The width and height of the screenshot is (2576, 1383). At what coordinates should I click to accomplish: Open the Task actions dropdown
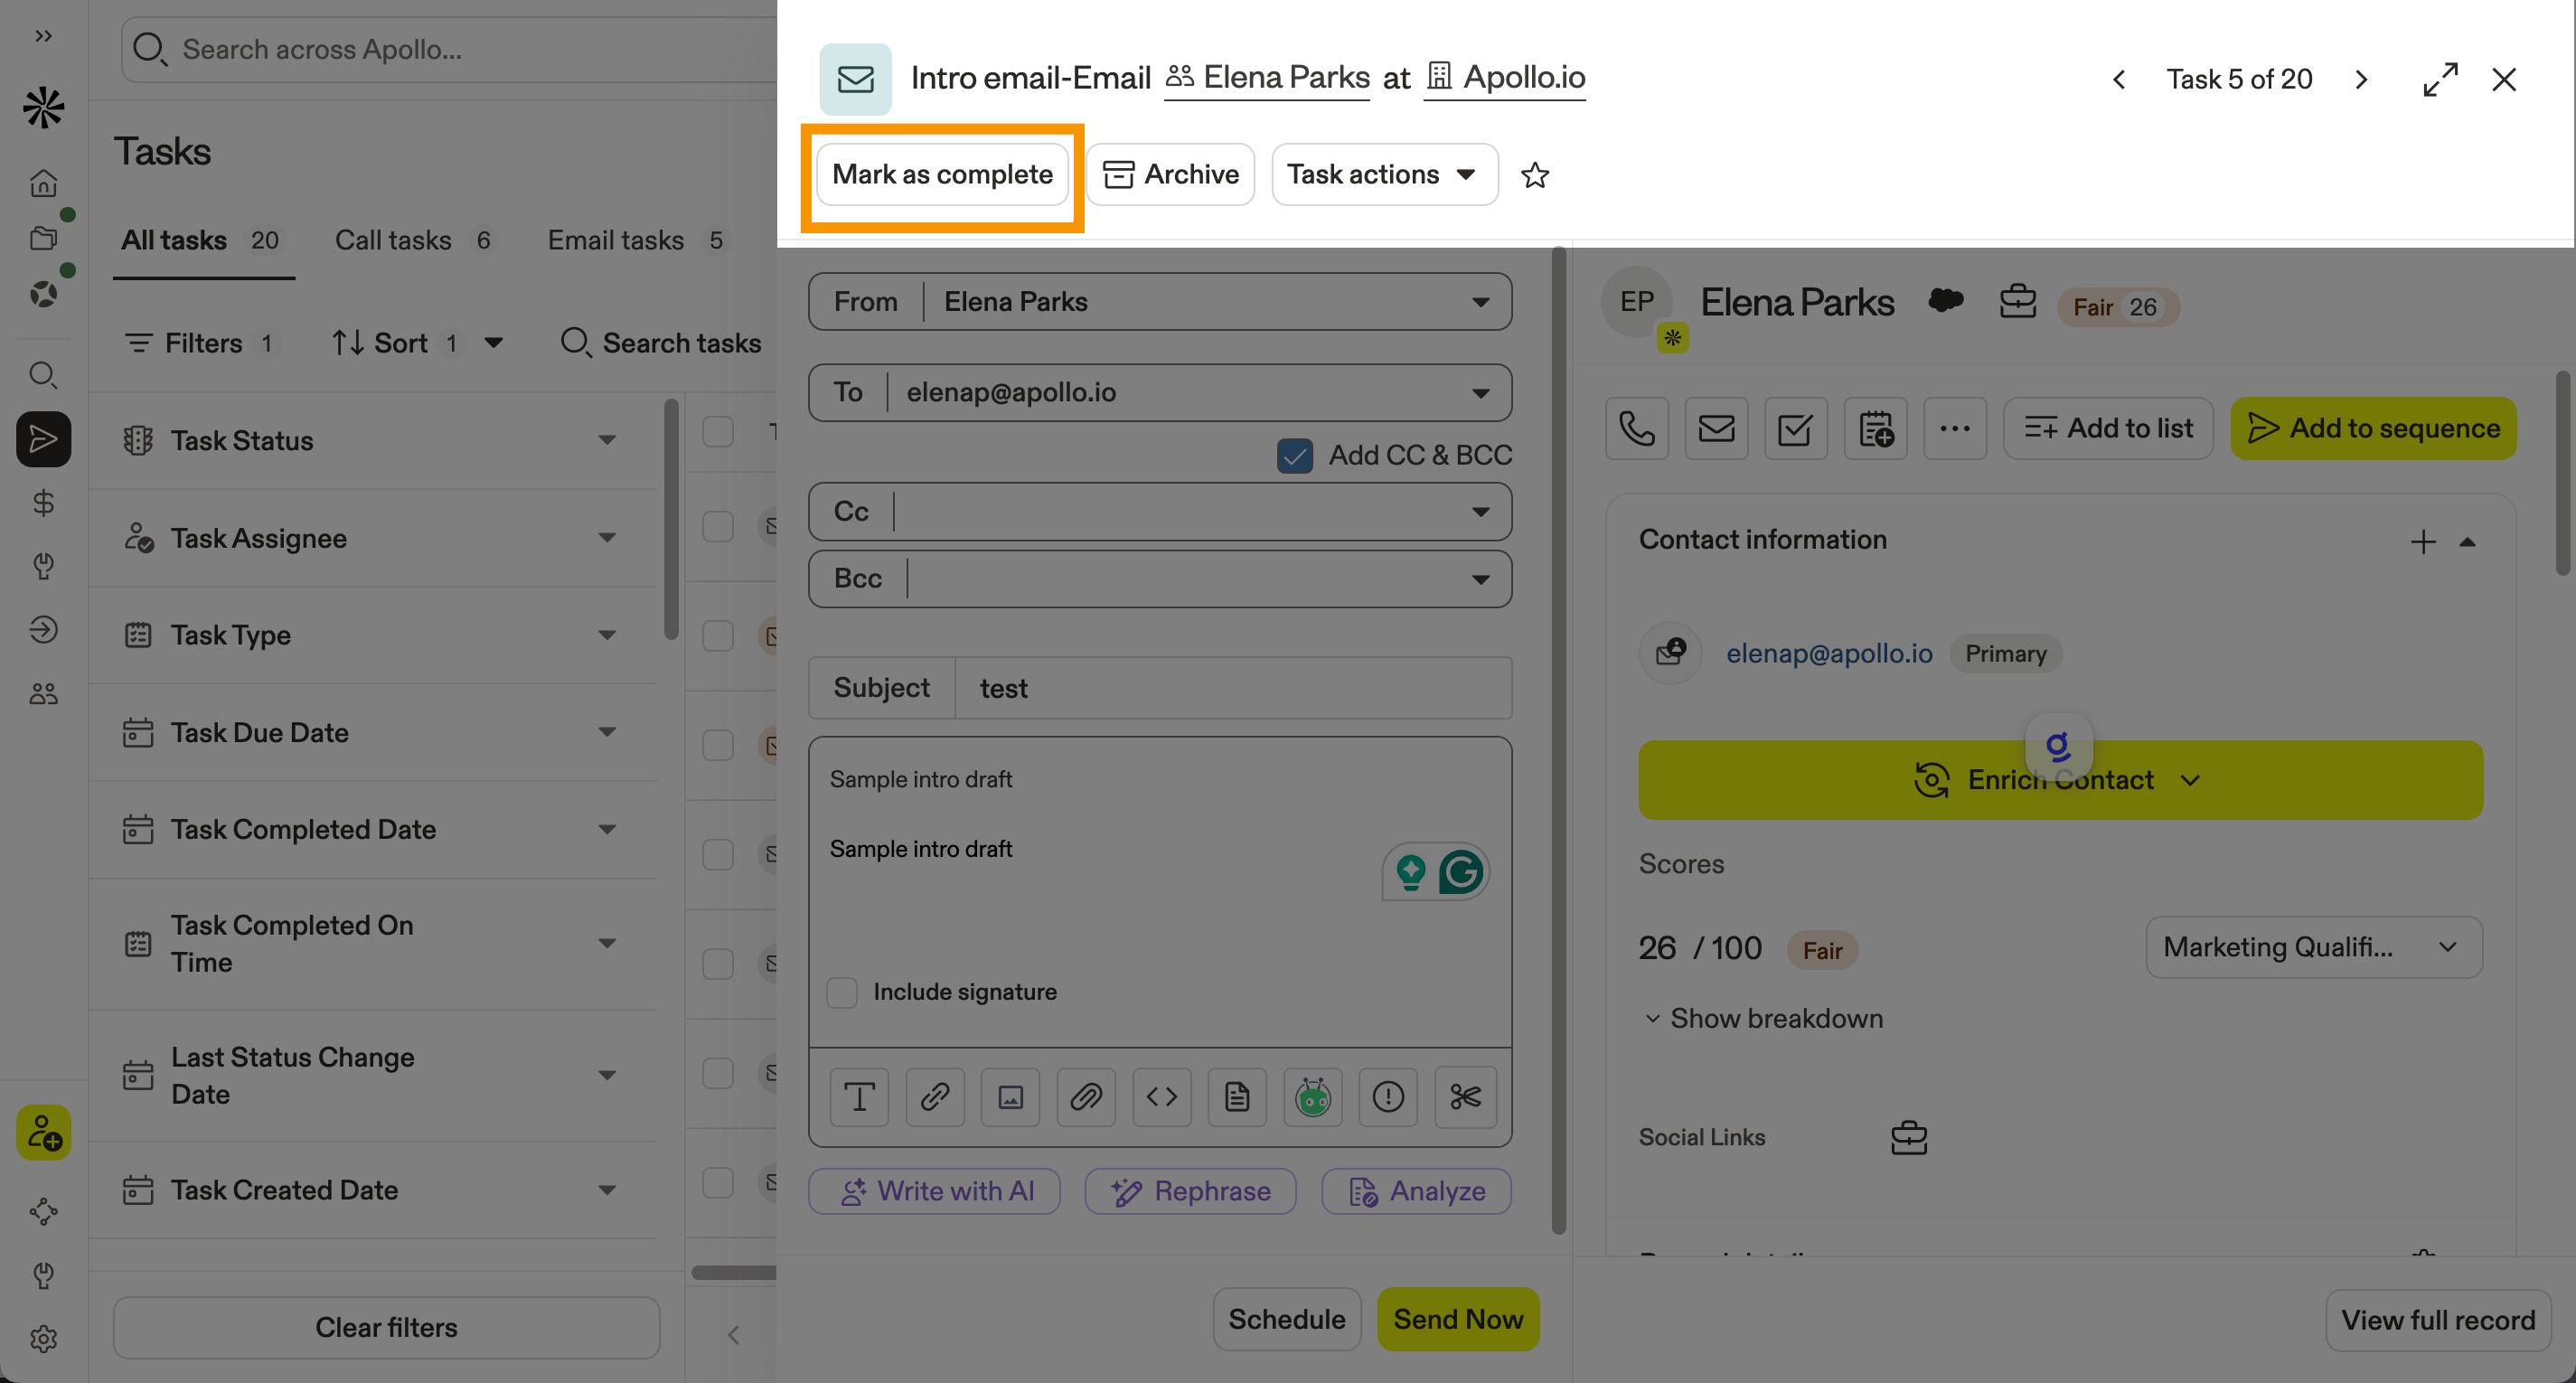[x=1383, y=175]
